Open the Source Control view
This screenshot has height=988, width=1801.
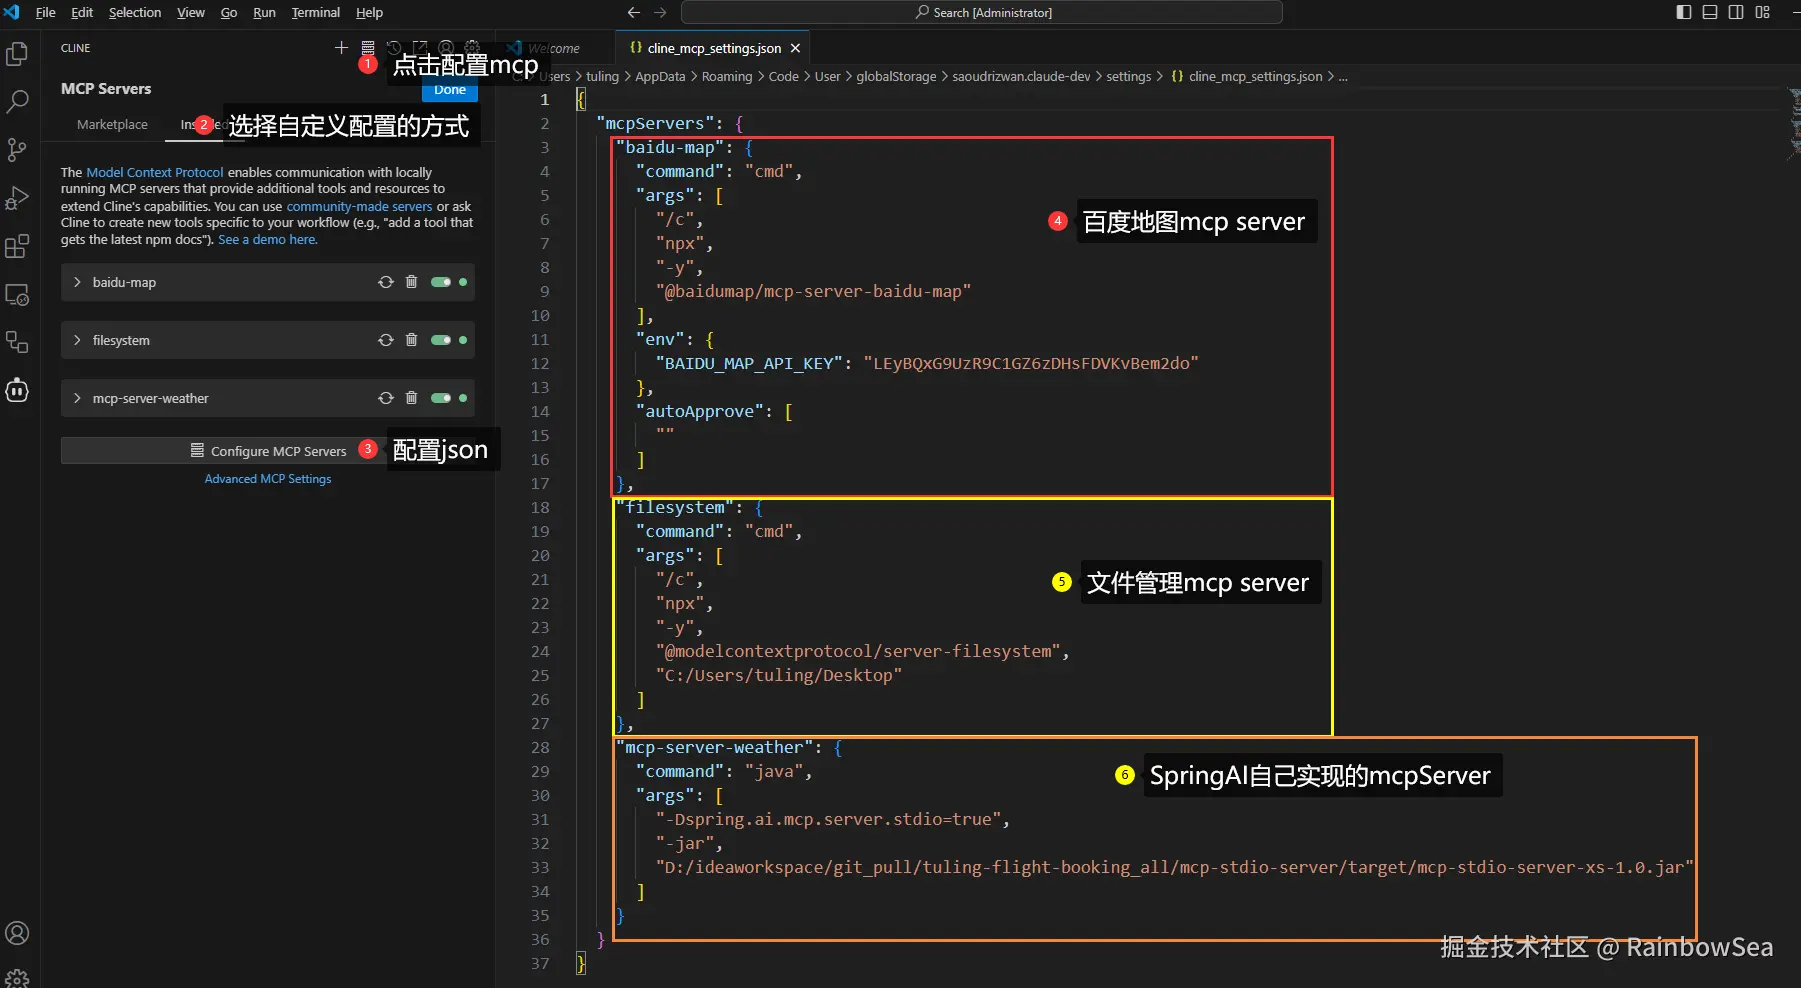[17, 150]
